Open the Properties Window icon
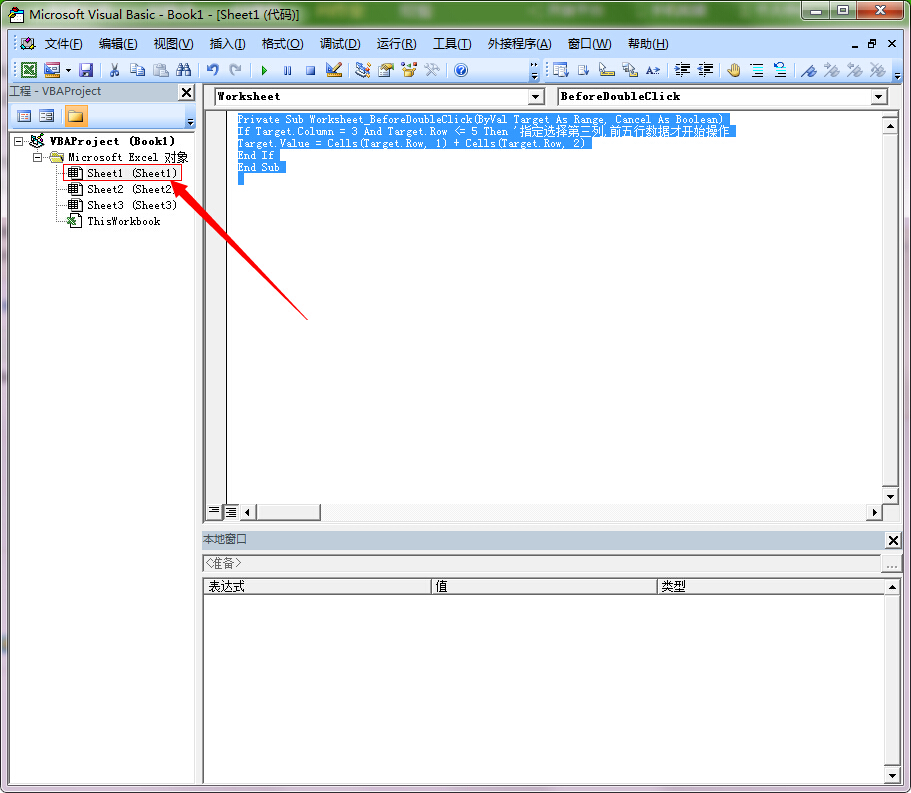Screen dimensions: 911x793 [386, 70]
